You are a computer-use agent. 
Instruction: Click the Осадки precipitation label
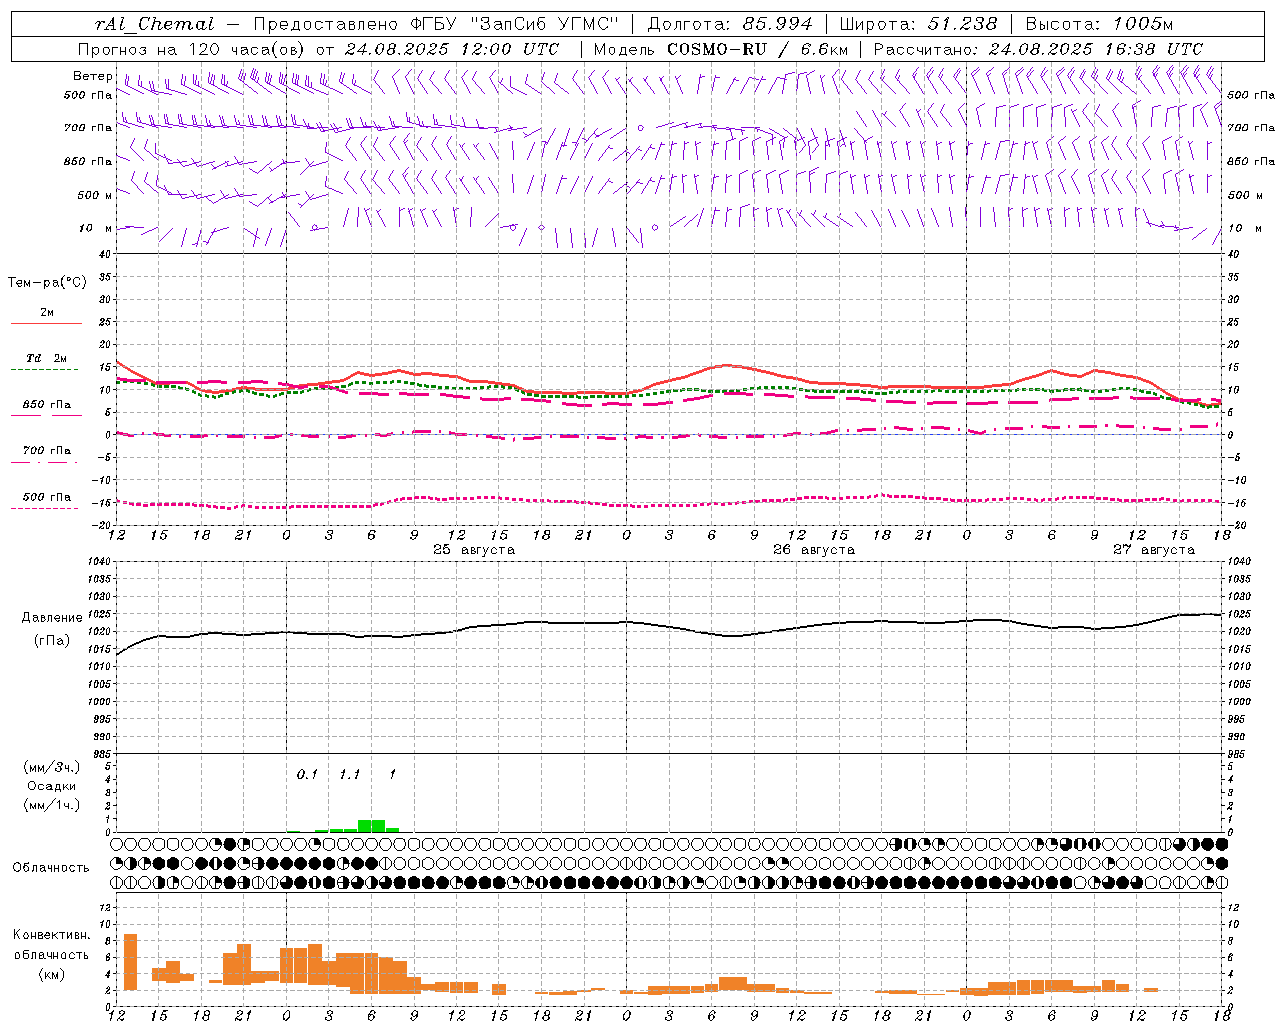pyautogui.click(x=51, y=786)
